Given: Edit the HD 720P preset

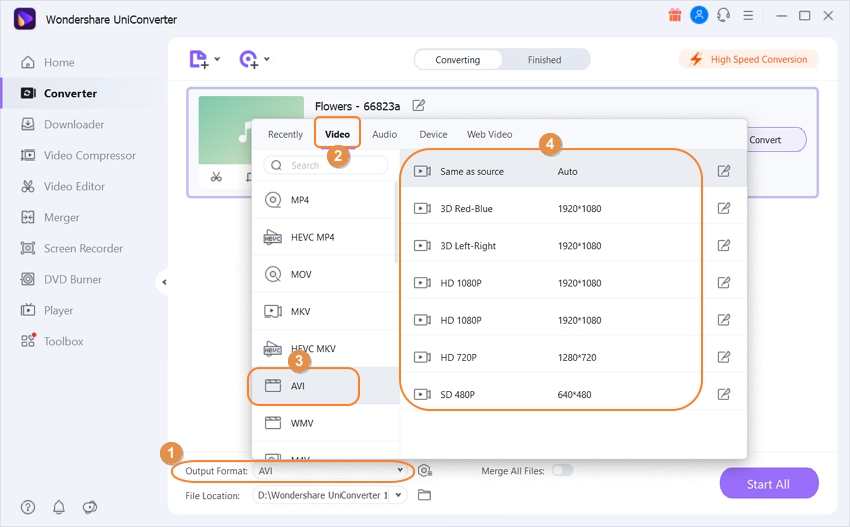Looking at the screenshot, I should (723, 357).
